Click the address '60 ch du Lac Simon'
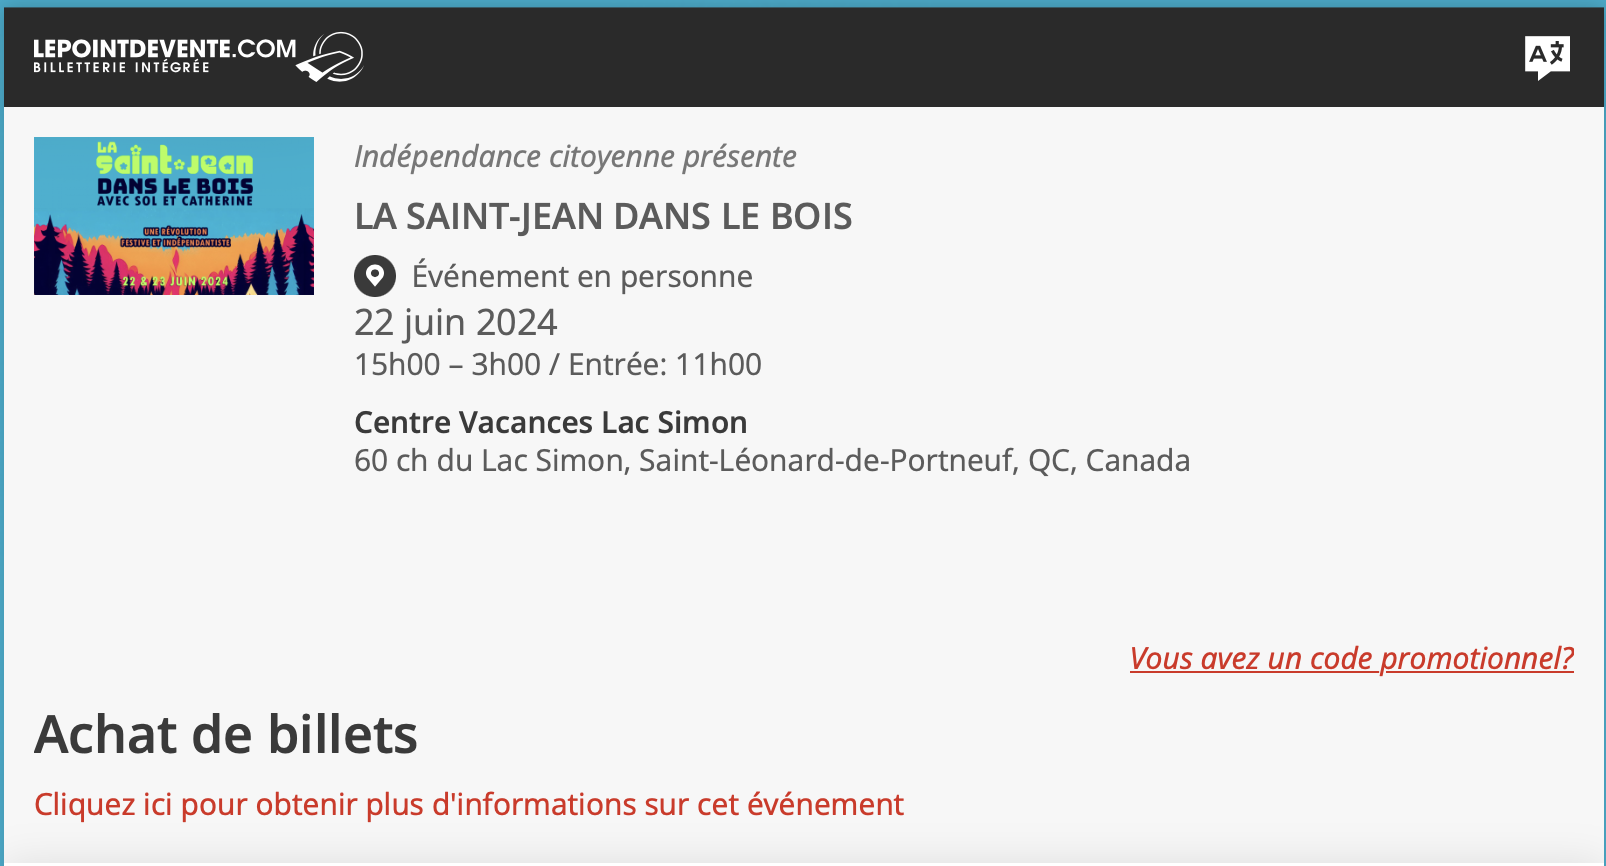 (489, 460)
